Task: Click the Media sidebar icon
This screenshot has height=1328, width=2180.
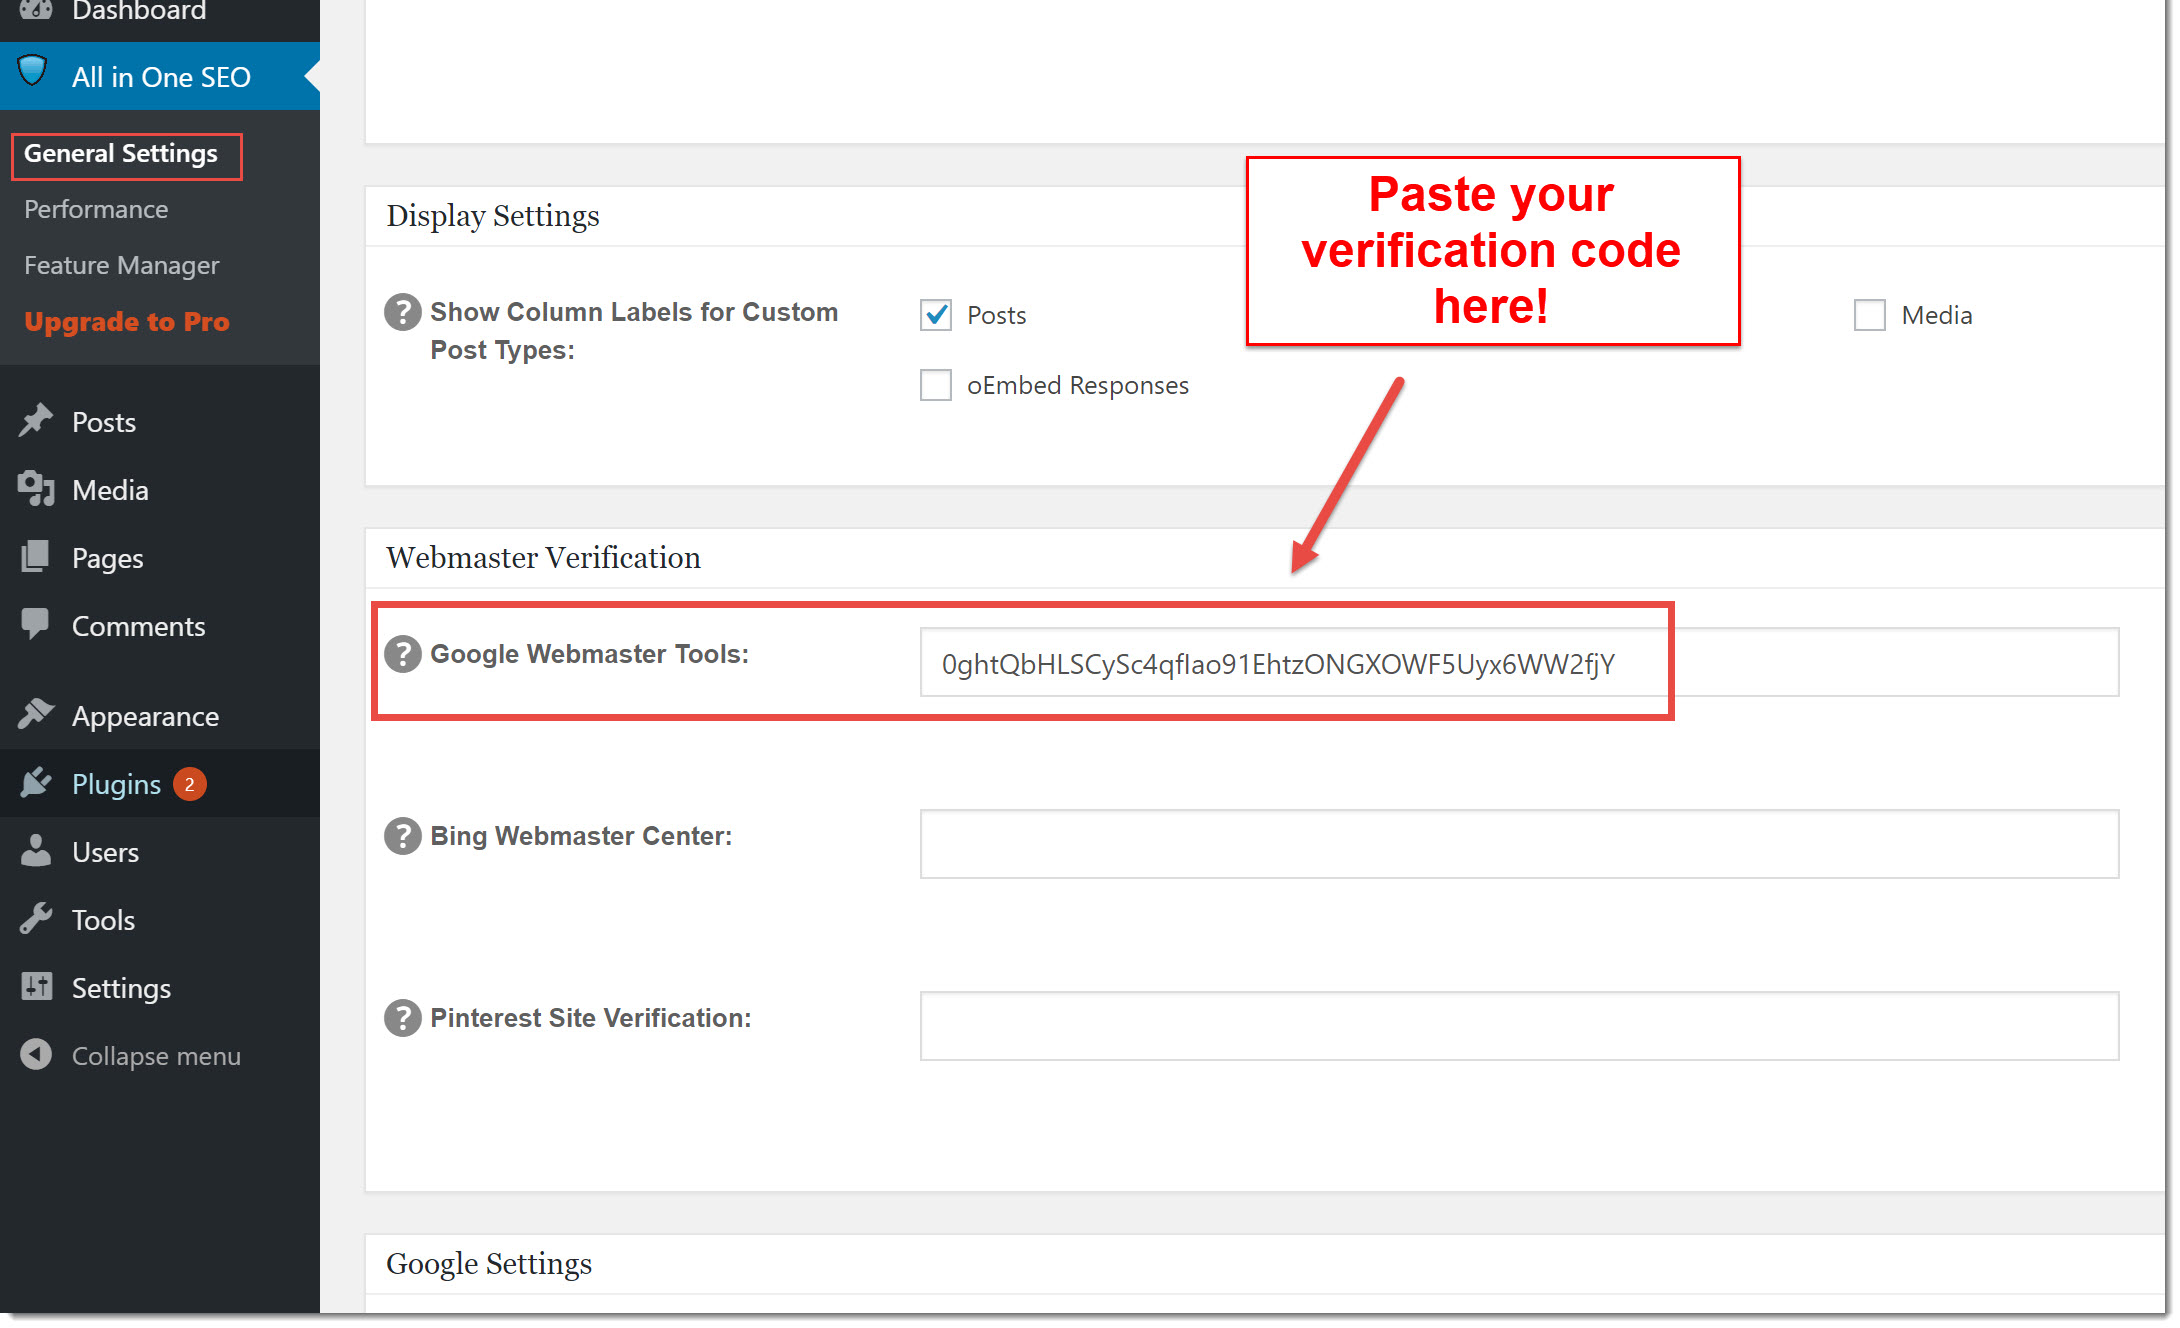Action: 37,489
